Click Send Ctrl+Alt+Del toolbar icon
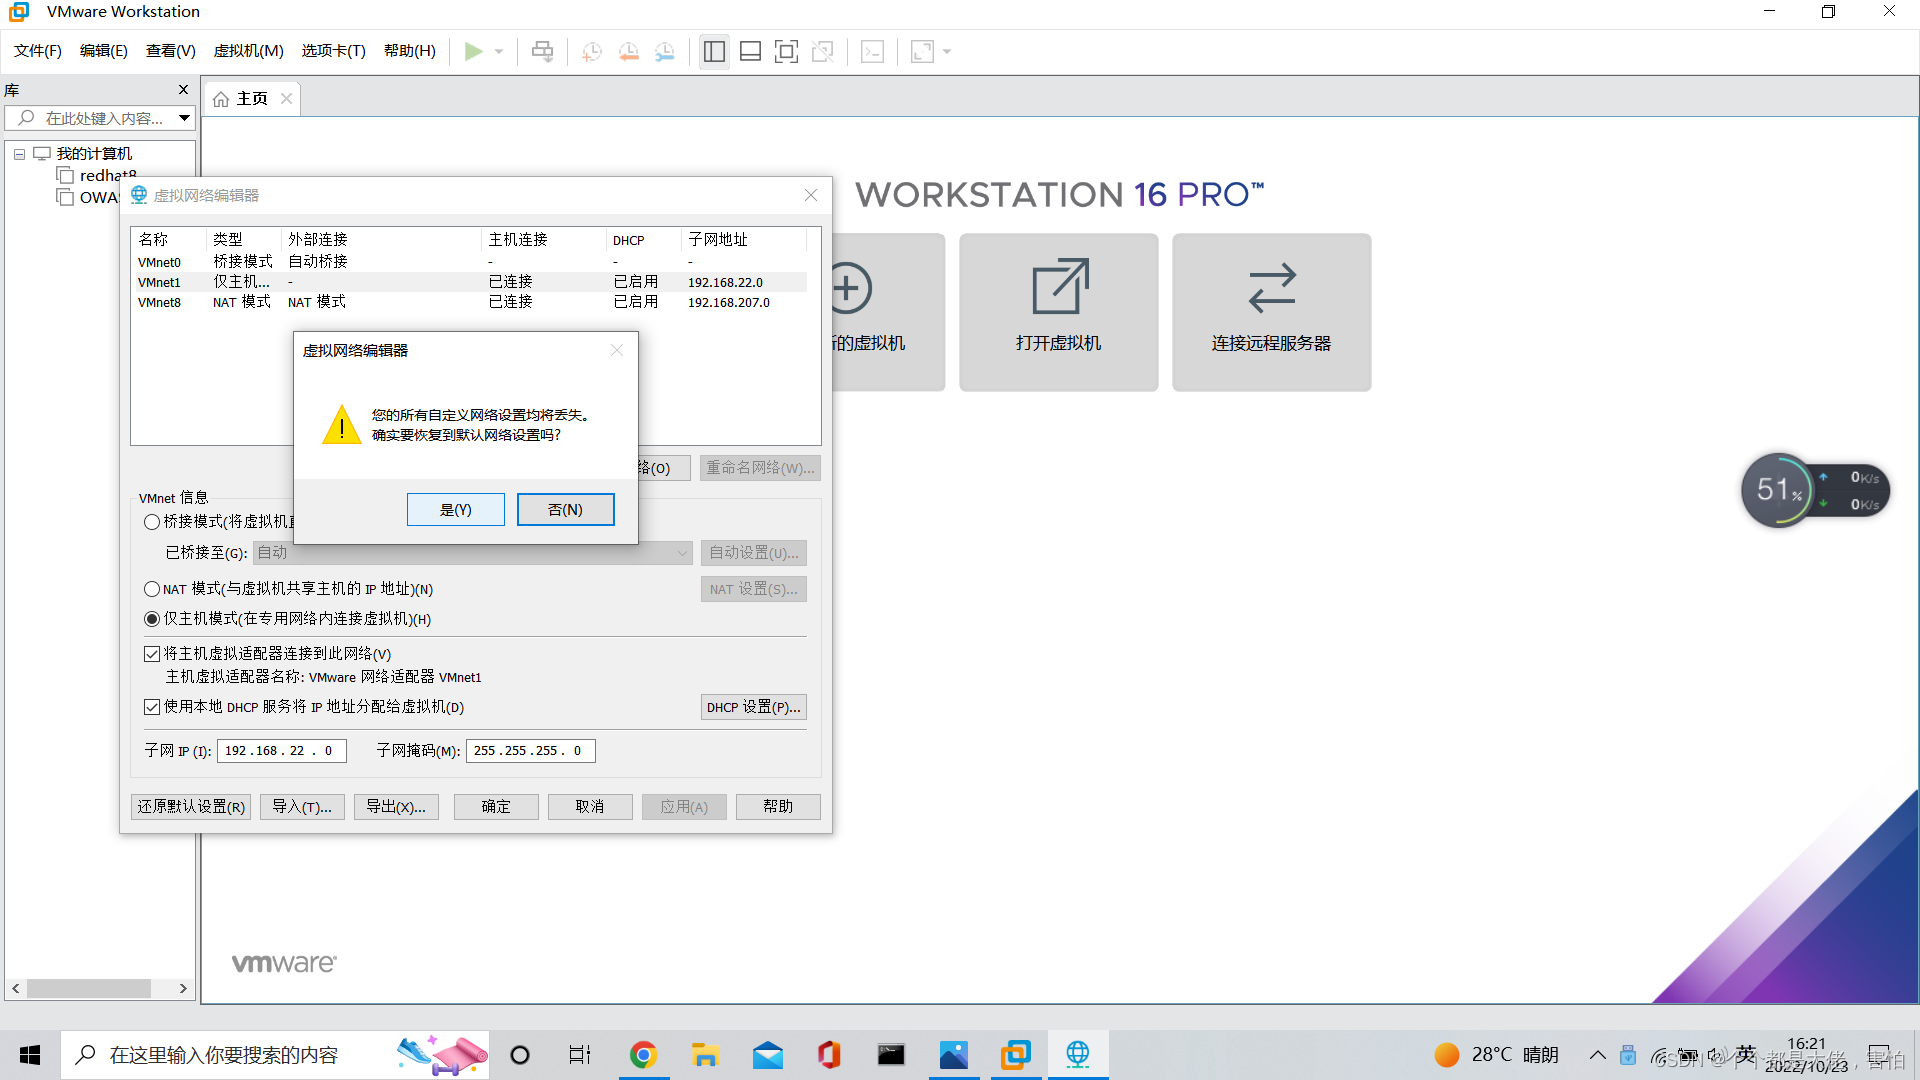The image size is (1920, 1080). coord(542,51)
